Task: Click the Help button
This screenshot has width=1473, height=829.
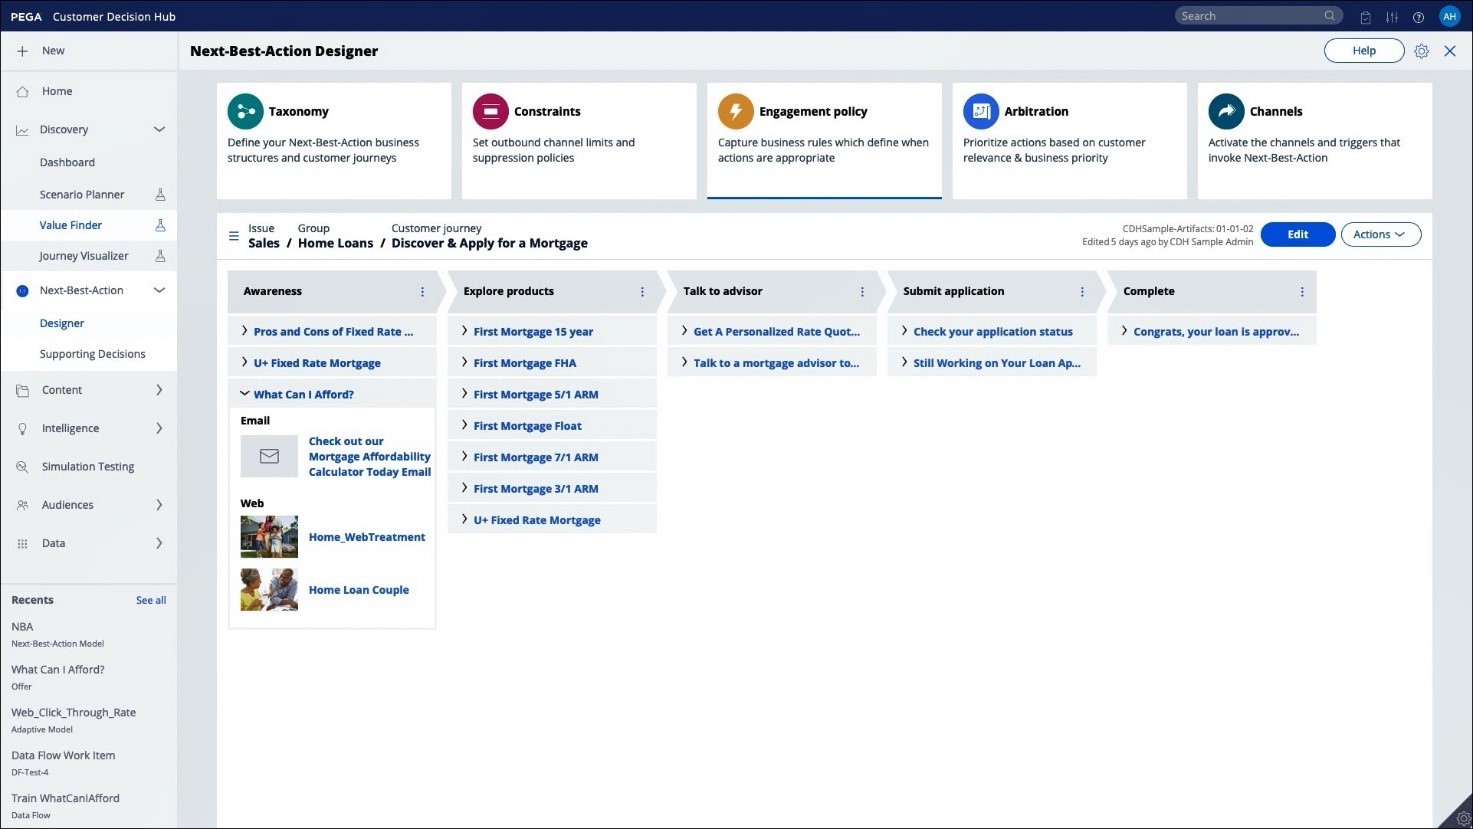Action: 1364,51
